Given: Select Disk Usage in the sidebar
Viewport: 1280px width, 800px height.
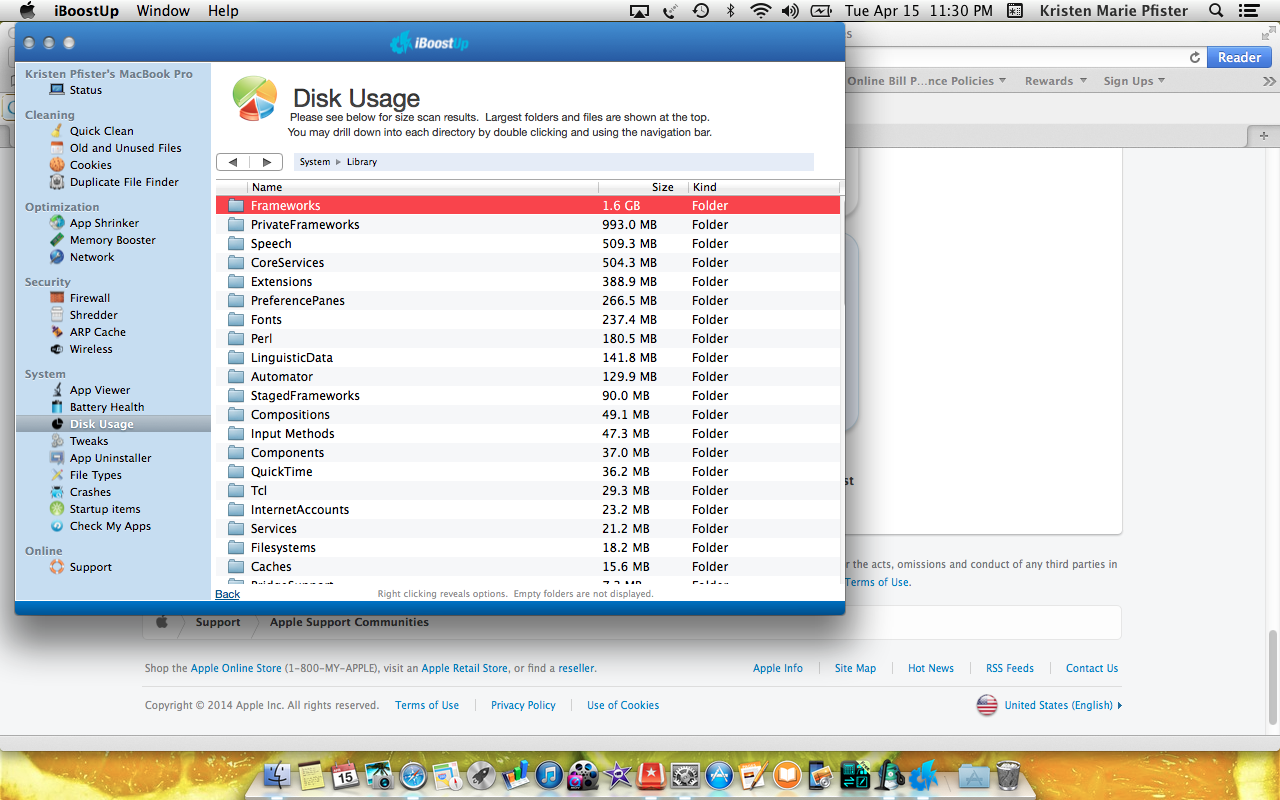Looking at the screenshot, I should pos(113,424).
